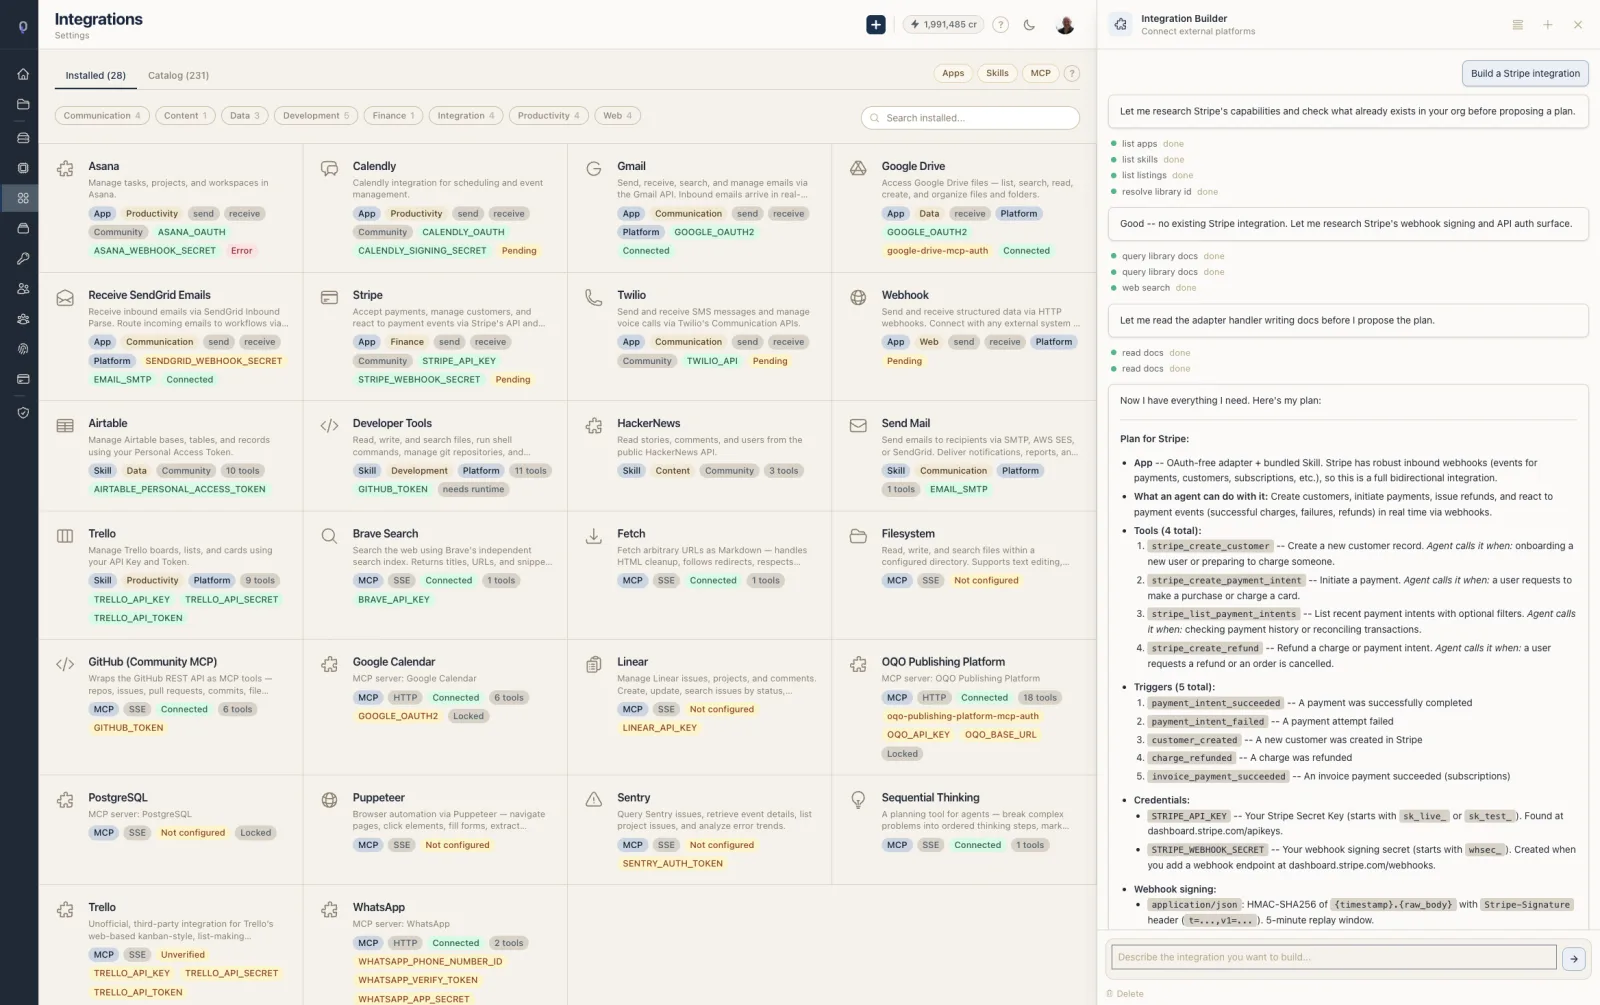Click the Filesystem Not configured status
Screen dimensions: 1600x1005
(x=986, y=581)
